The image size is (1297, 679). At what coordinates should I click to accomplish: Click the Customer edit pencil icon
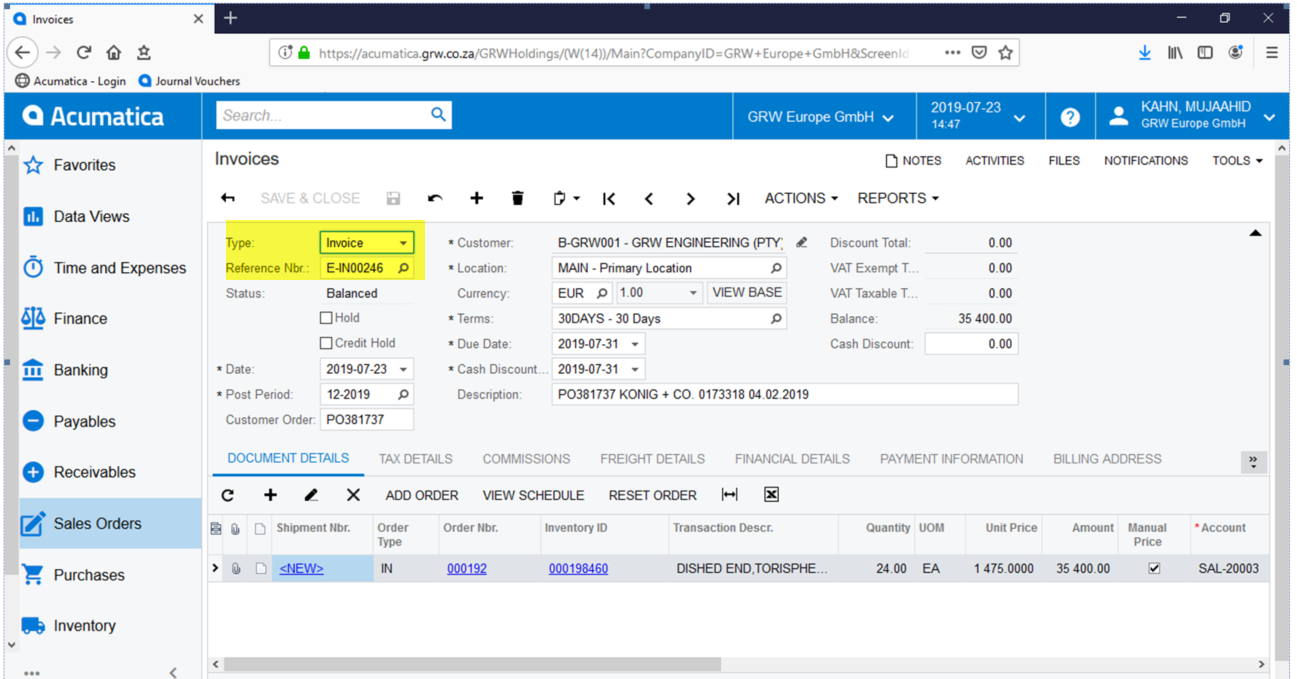click(x=801, y=243)
